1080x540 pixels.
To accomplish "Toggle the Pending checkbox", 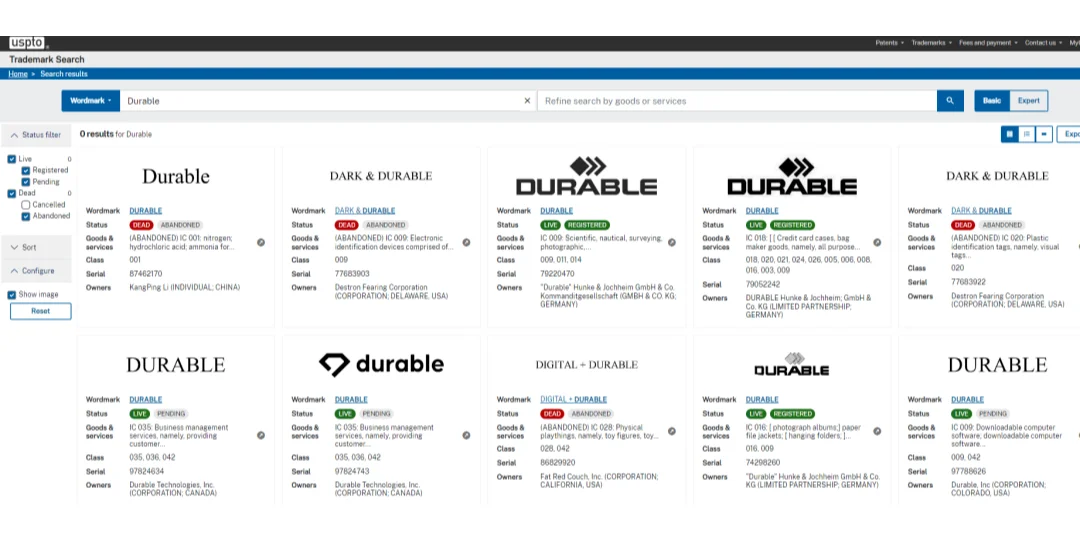I will pyautogui.click(x=25, y=182).
